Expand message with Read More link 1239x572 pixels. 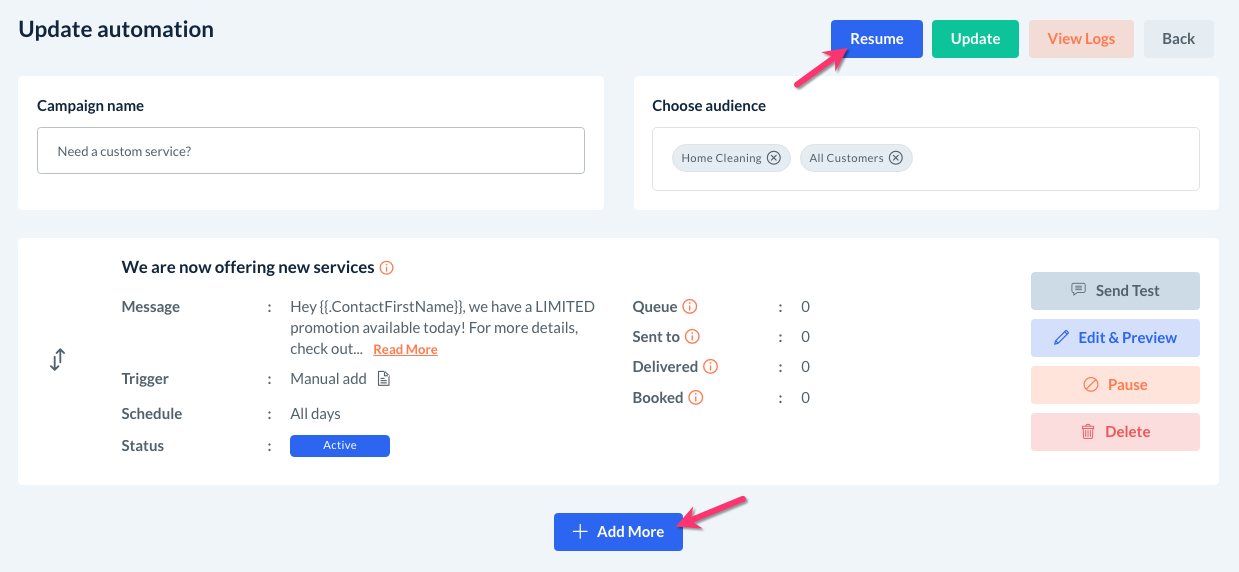[405, 350]
